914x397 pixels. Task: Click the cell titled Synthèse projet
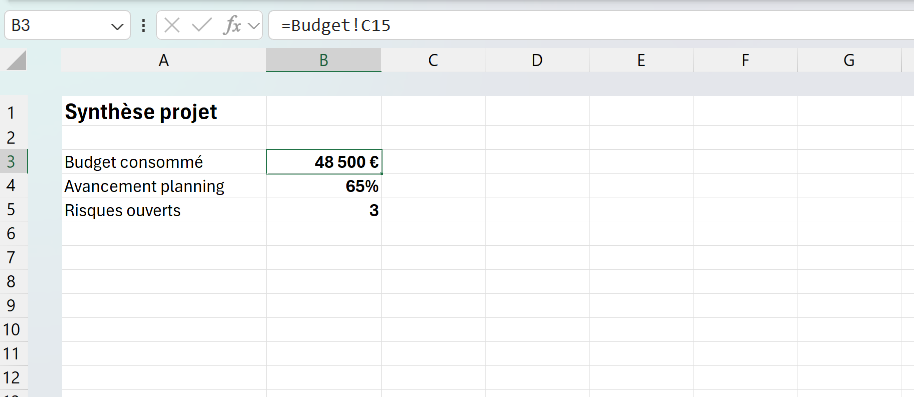tap(164, 112)
